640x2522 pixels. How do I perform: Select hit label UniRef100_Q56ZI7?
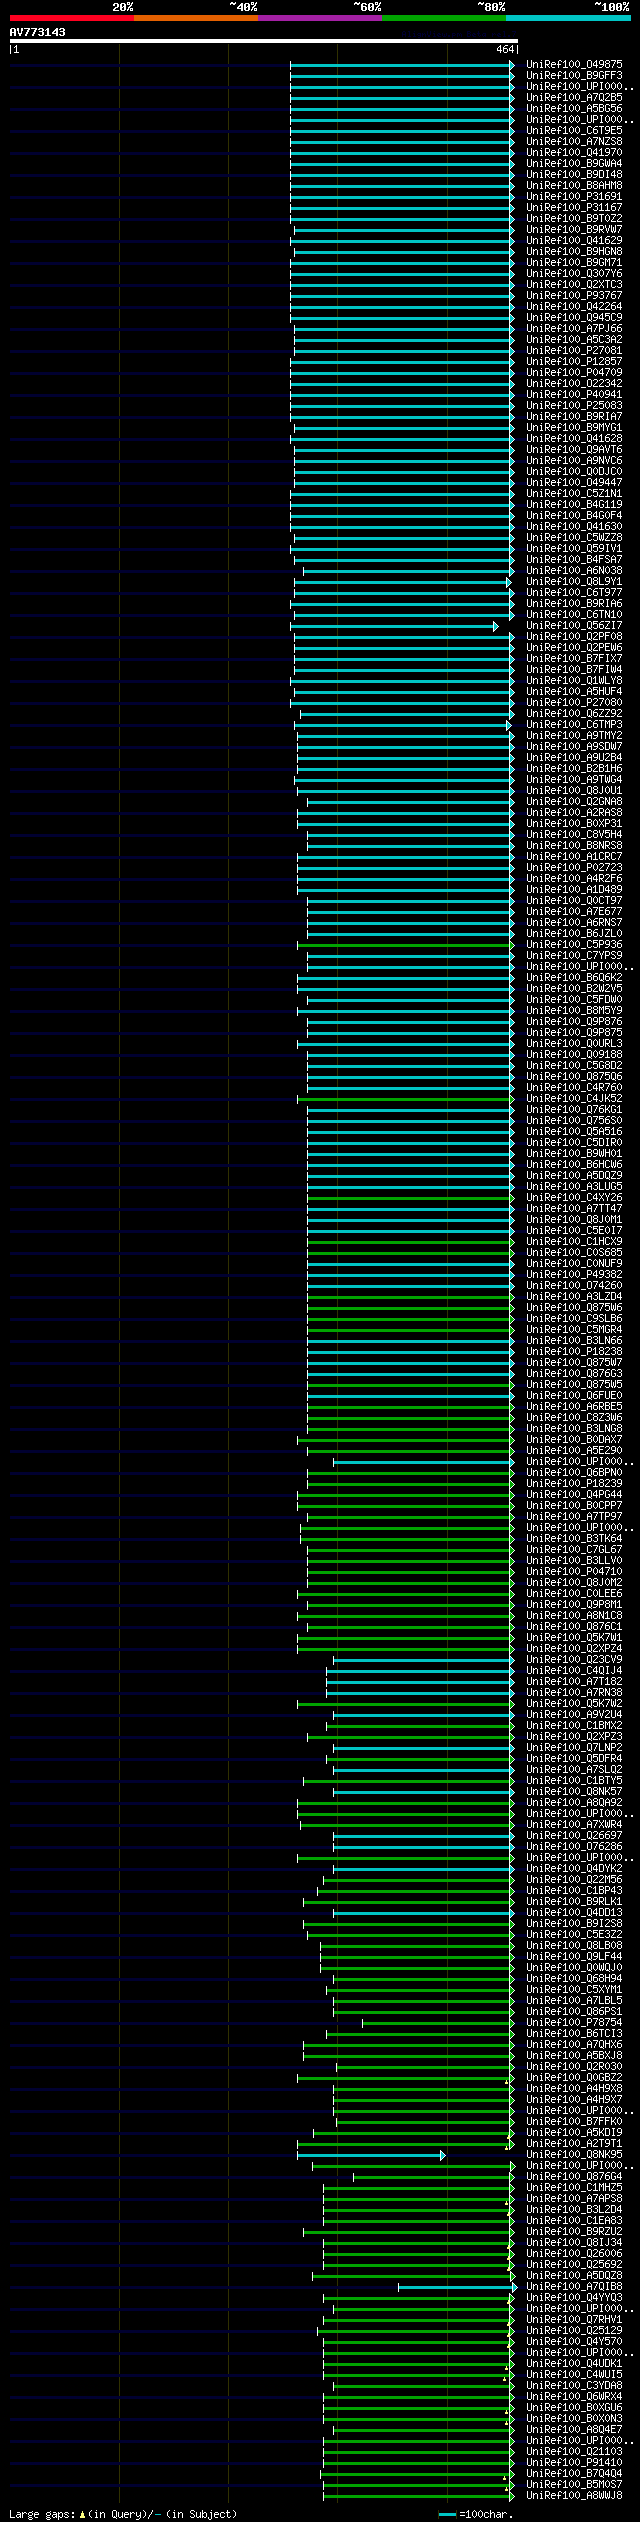pos(574,625)
